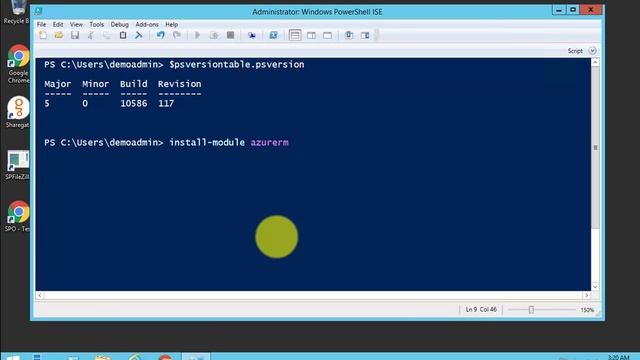Image resolution: width=640 pixels, height=360 pixels.
Task: Click horizontal scrollbar left arrow
Action: 40,295
